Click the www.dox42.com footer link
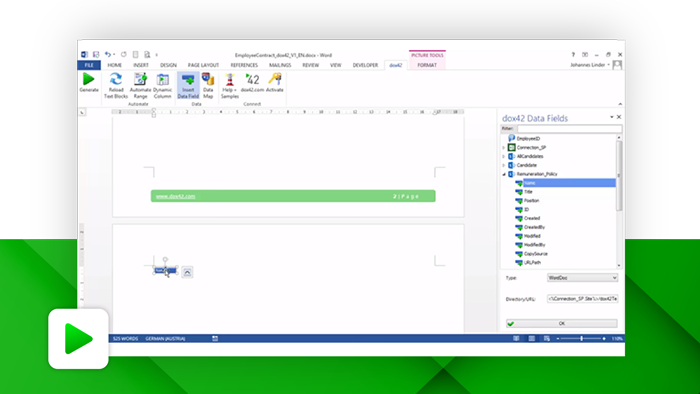The height and width of the screenshot is (394, 700). coord(175,196)
